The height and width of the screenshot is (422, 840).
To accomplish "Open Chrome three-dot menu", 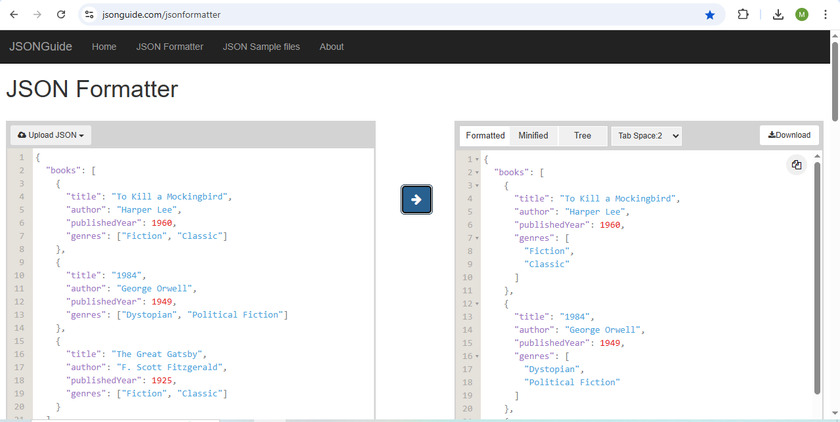I will point(825,15).
